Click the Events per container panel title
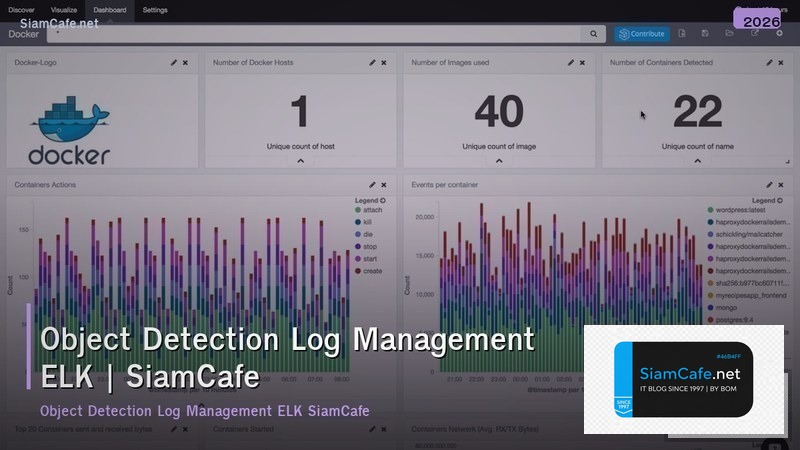Image resolution: width=800 pixels, height=450 pixels. [444, 185]
